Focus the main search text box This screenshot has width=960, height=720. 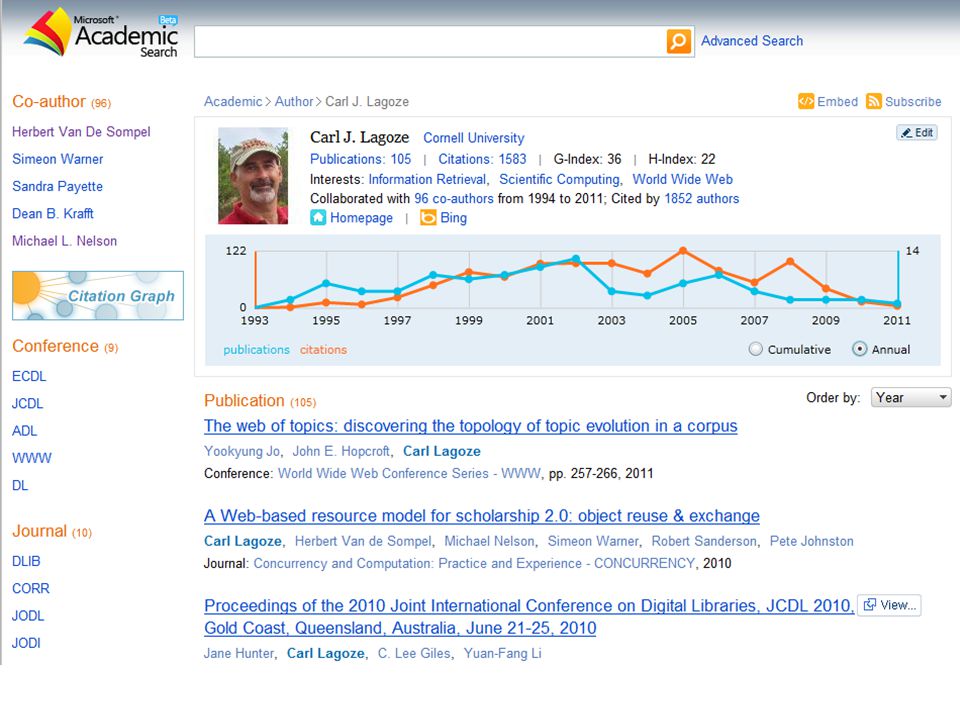pos(430,42)
